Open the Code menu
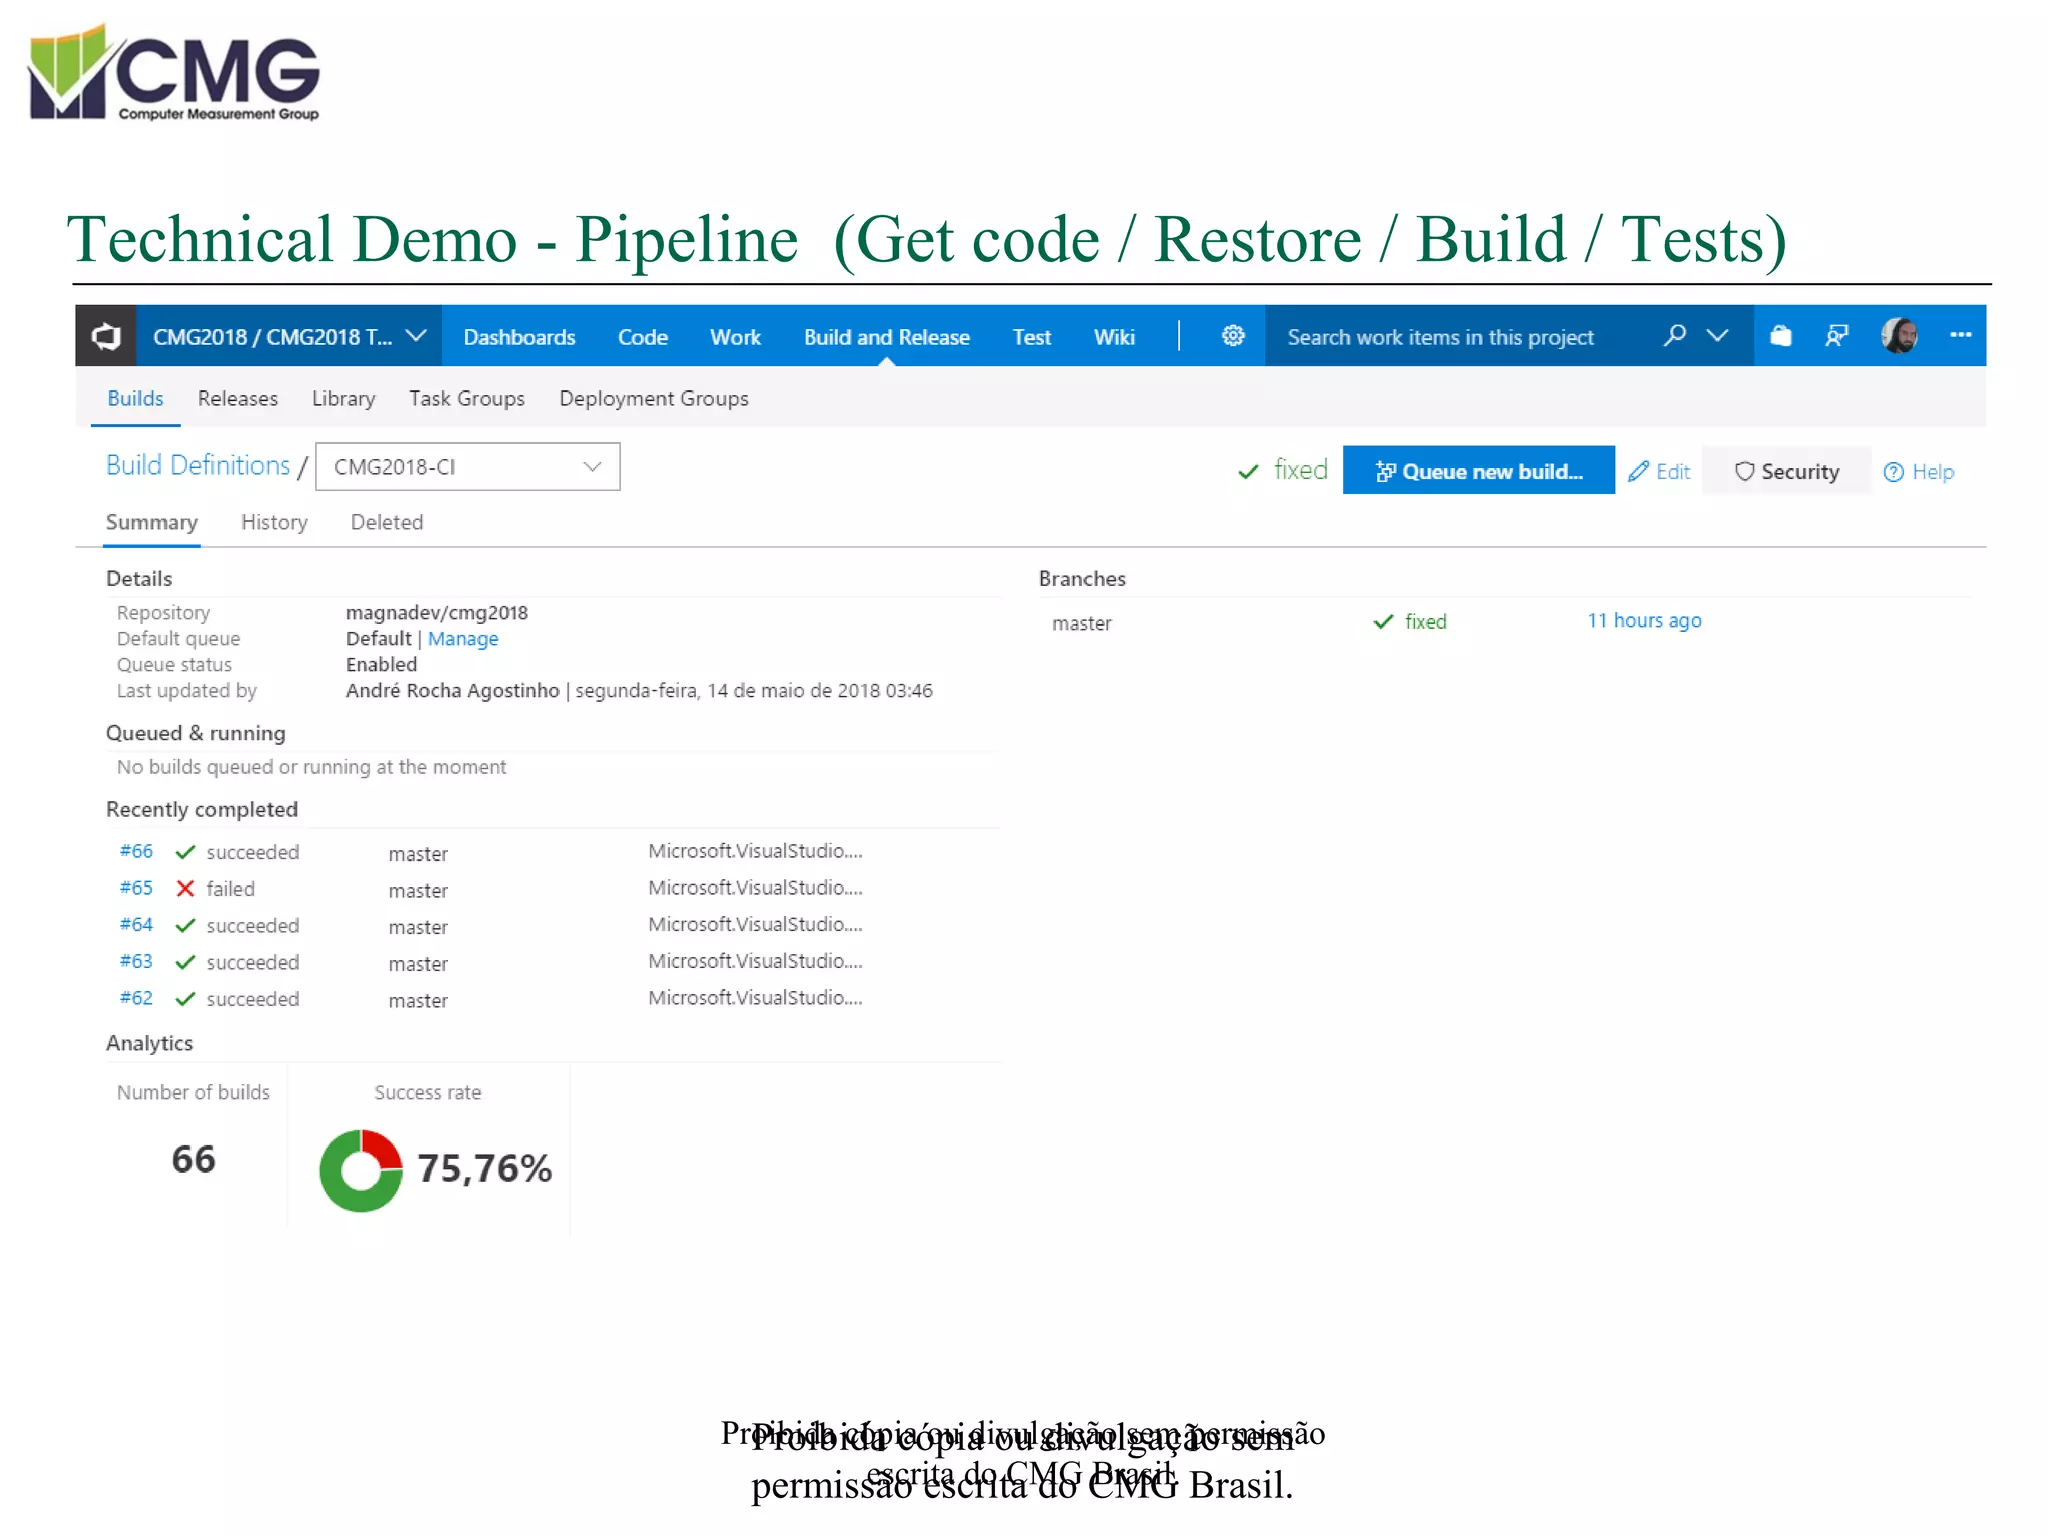Viewport: 2048px width, 1536px height. point(642,338)
